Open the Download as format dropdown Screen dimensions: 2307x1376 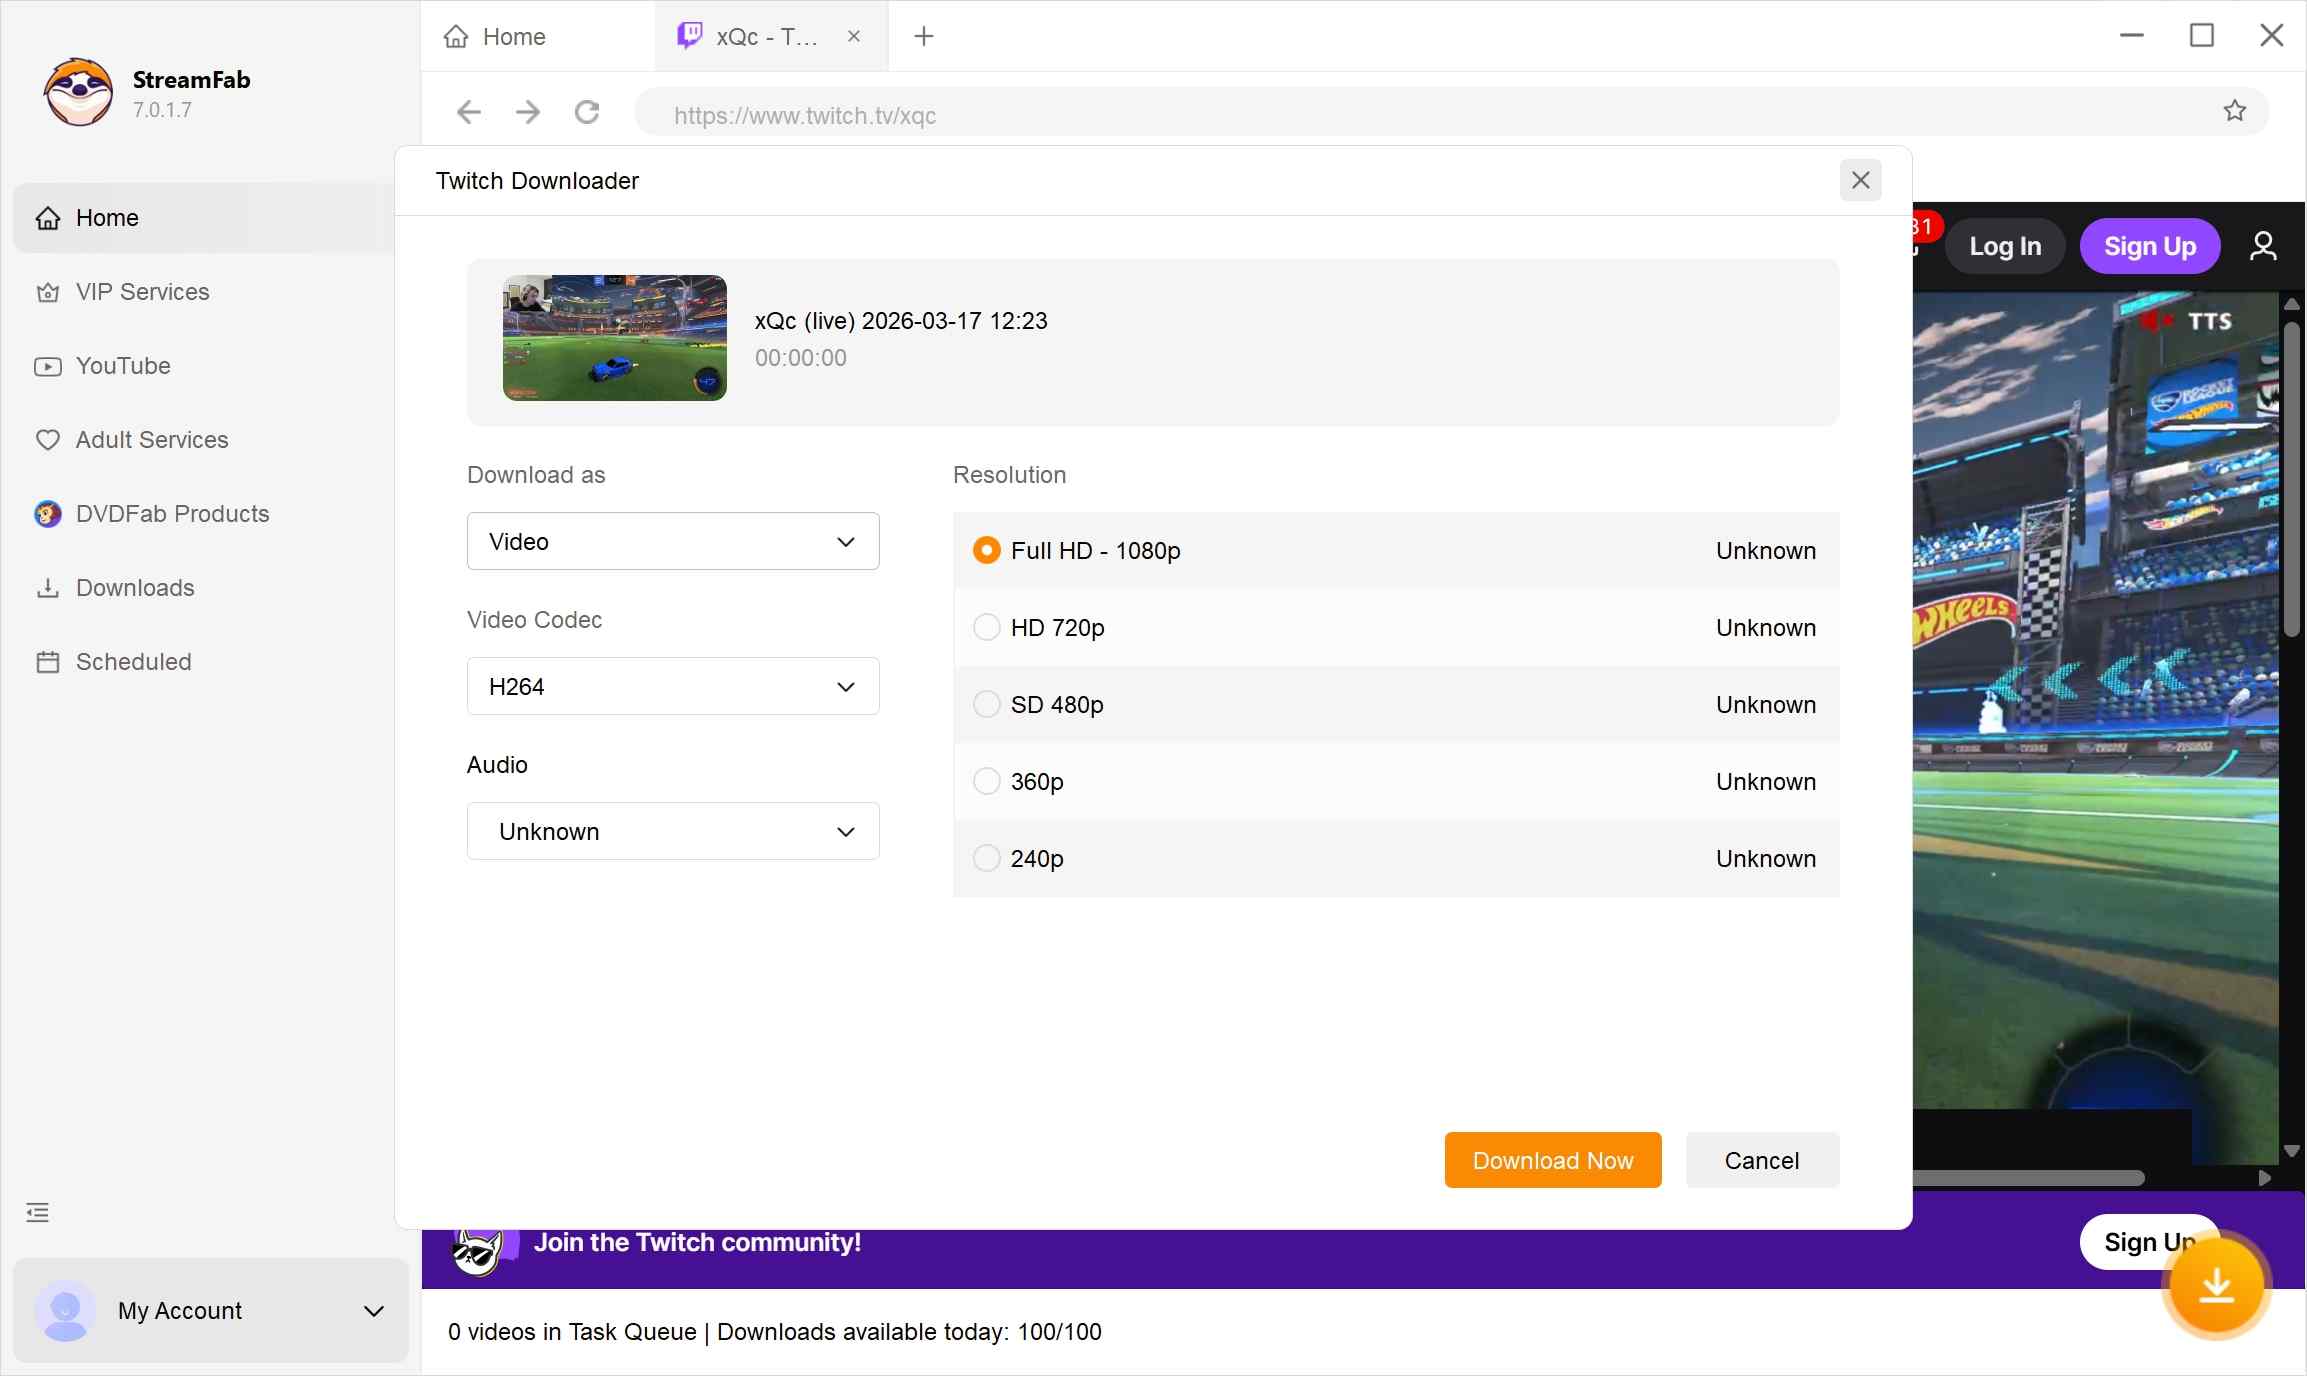pyautogui.click(x=672, y=541)
